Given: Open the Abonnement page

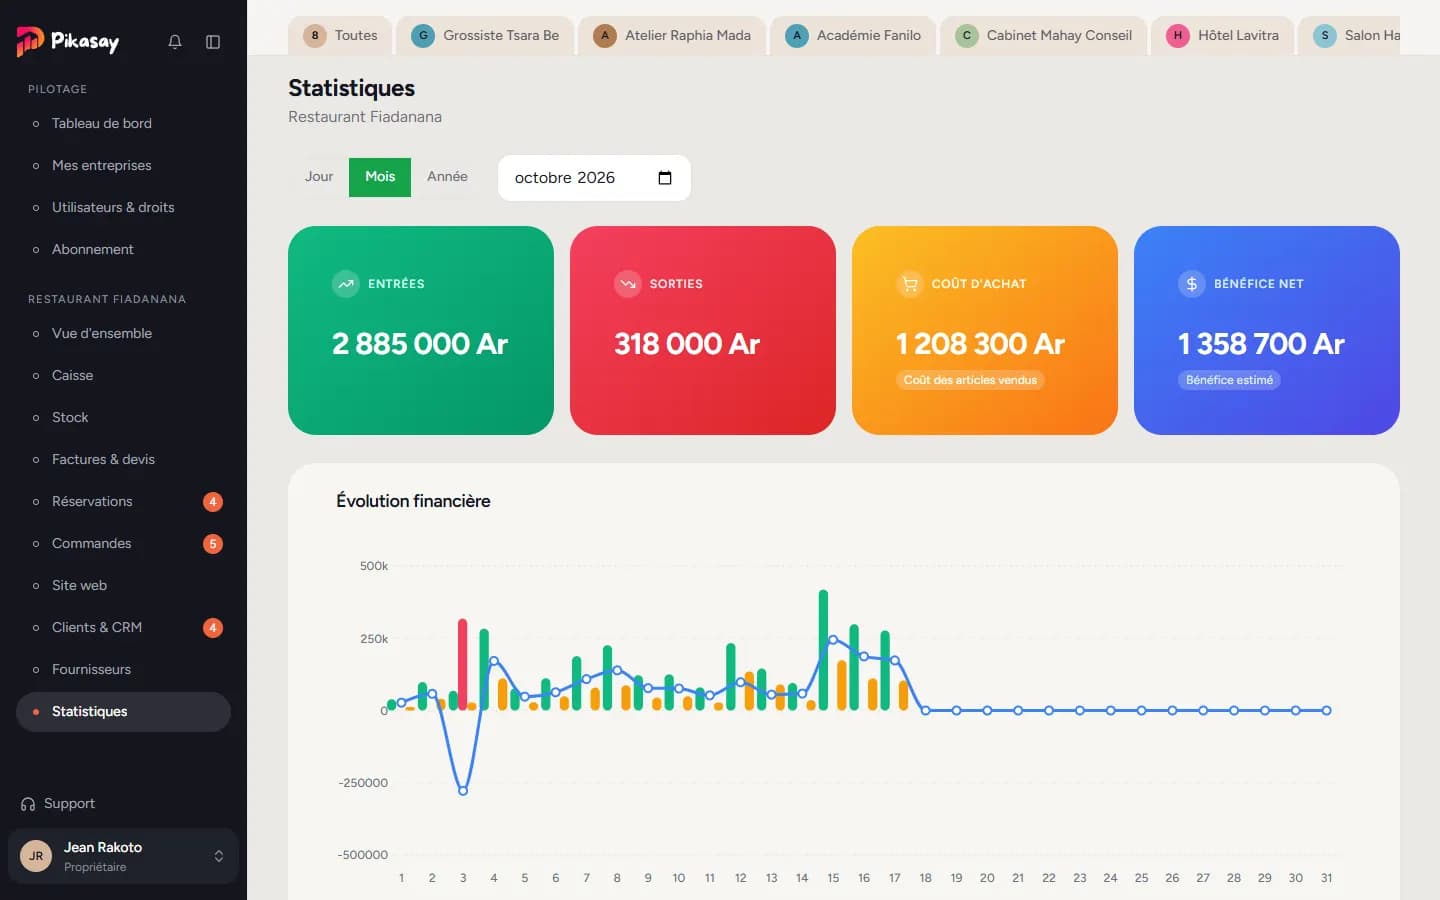Looking at the screenshot, I should [123, 250].
